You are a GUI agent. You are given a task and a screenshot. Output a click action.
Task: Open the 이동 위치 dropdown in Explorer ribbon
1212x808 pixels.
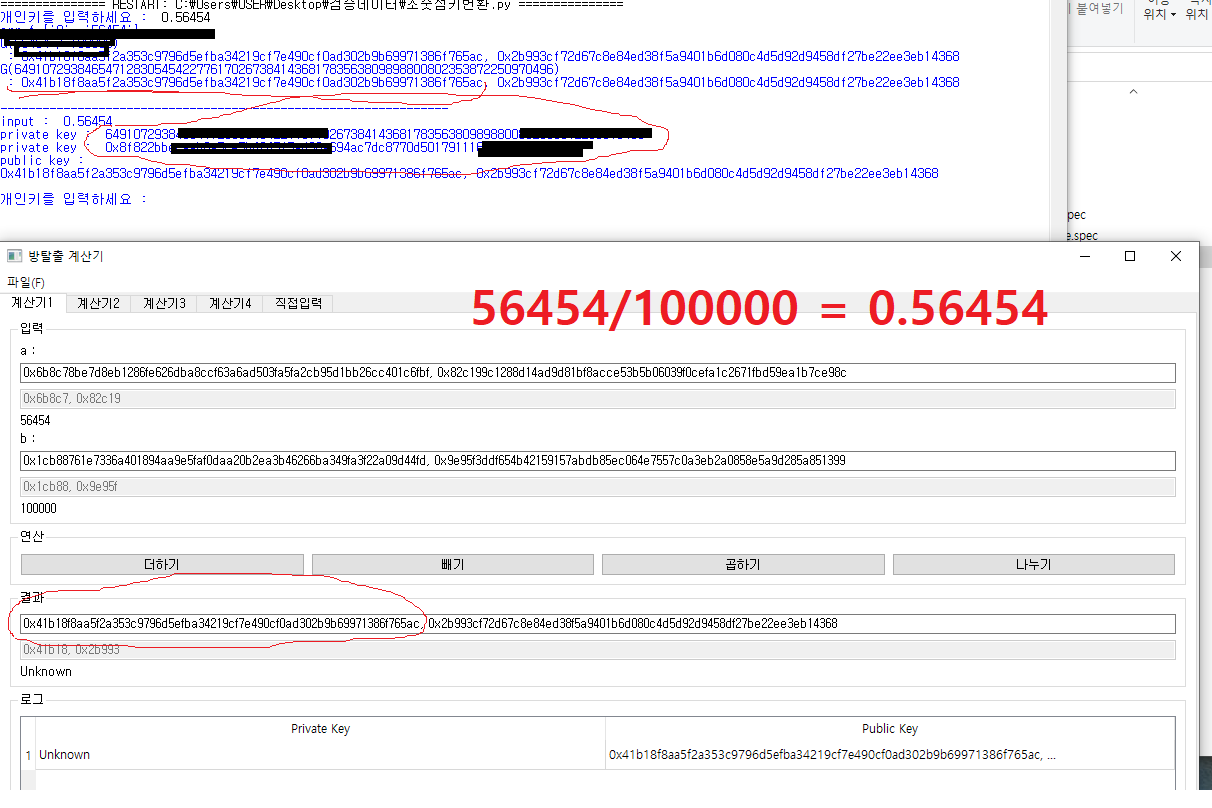tap(1160, 12)
